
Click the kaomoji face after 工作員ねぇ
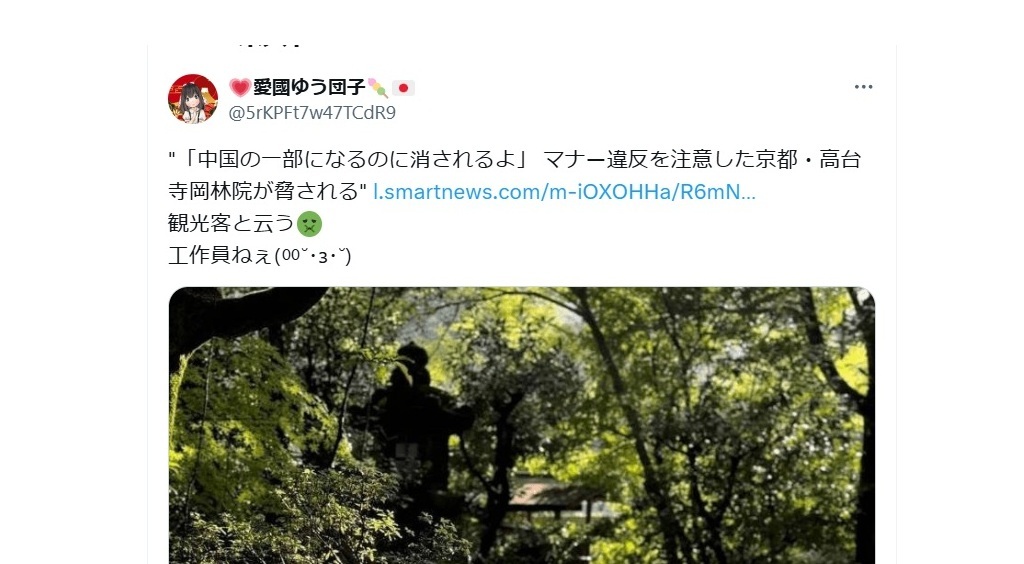click(313, 256)
